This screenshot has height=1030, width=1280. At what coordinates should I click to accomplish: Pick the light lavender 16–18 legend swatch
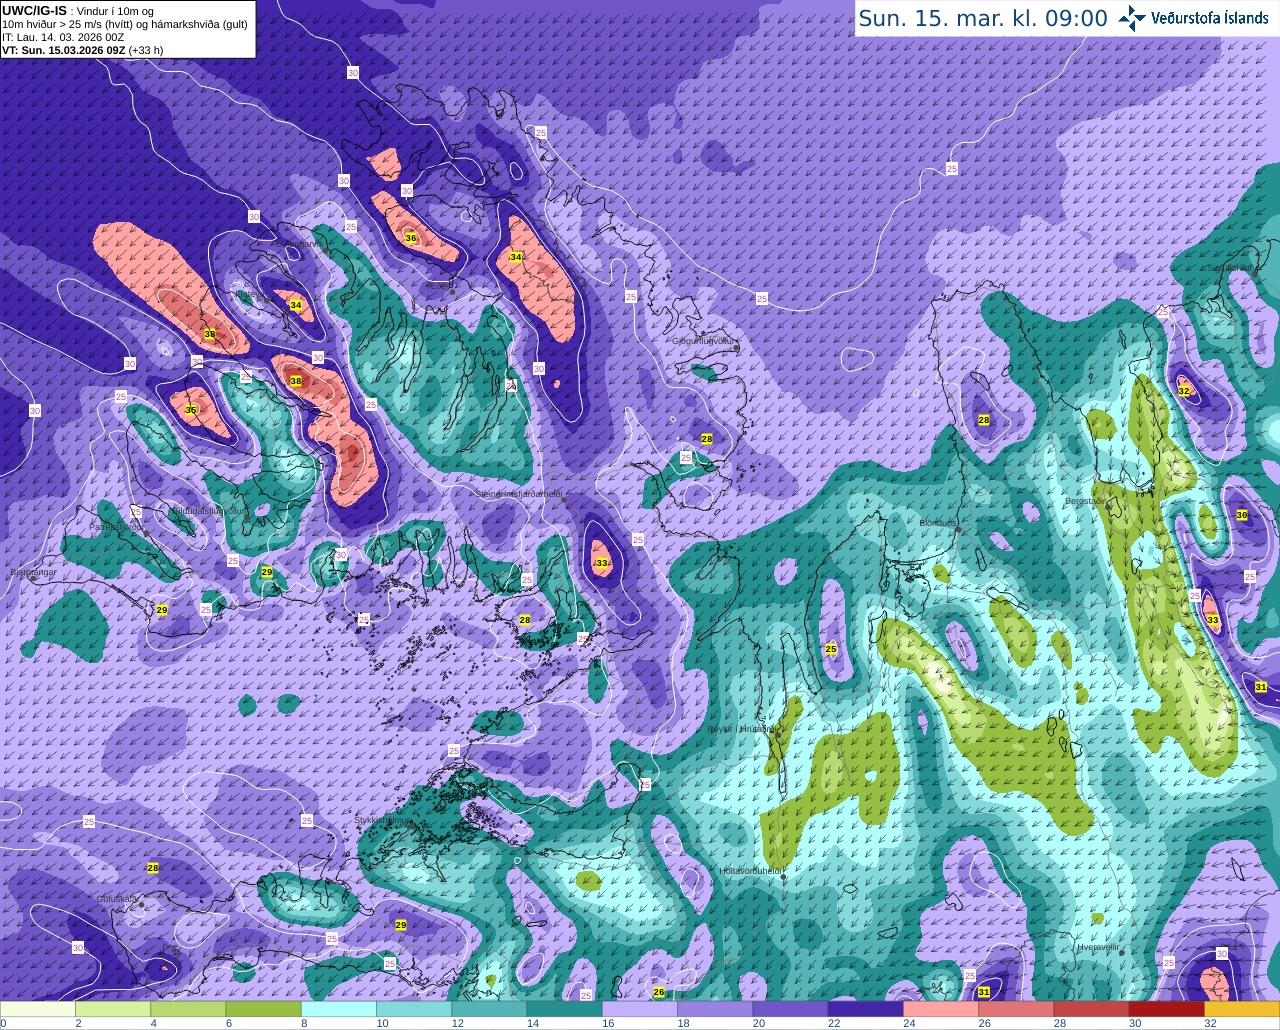point(640,1009)
